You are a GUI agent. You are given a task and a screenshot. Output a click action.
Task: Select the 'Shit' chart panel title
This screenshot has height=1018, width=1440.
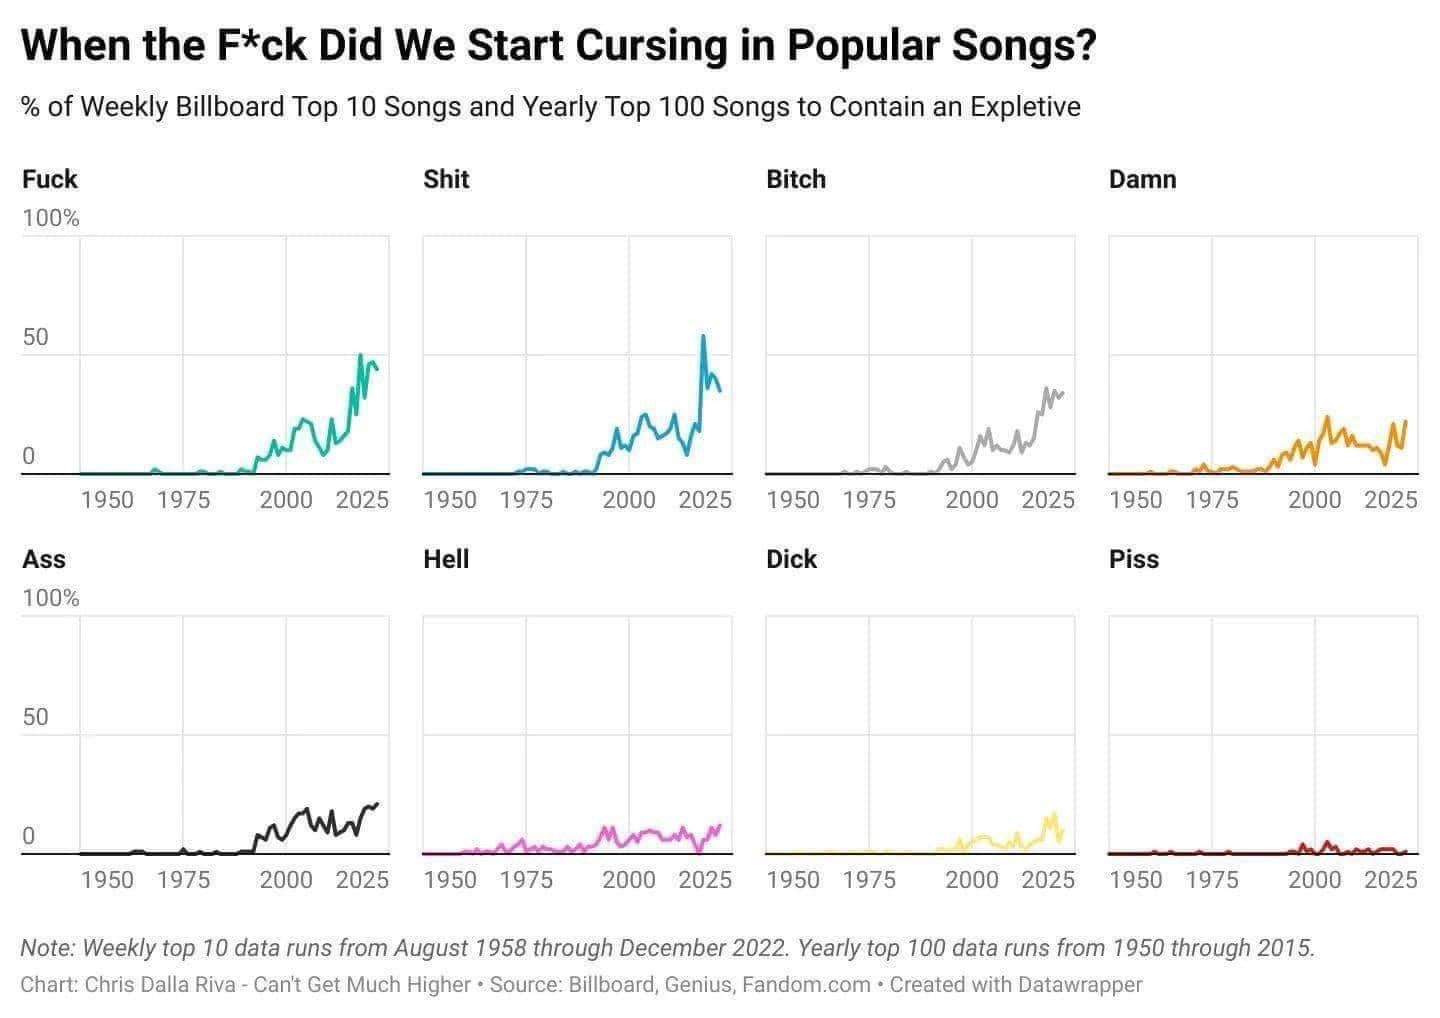coord(446,179)
